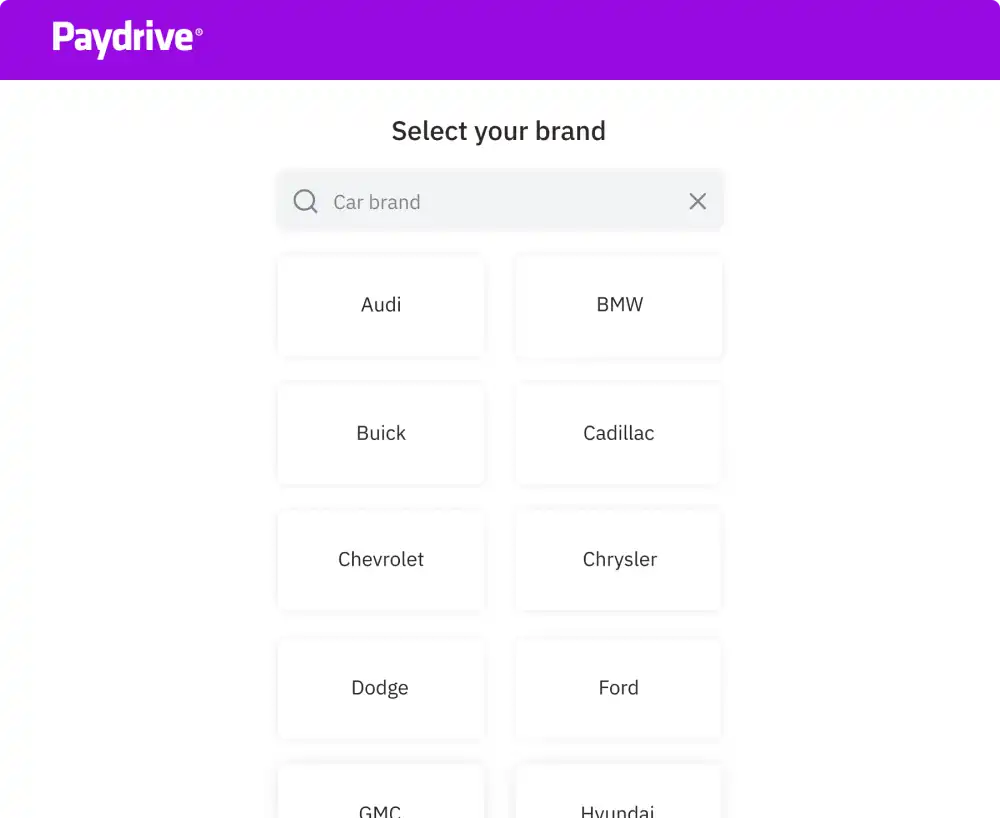
Task: Choose the Hyundai brand card
Action: pos(619,797)
